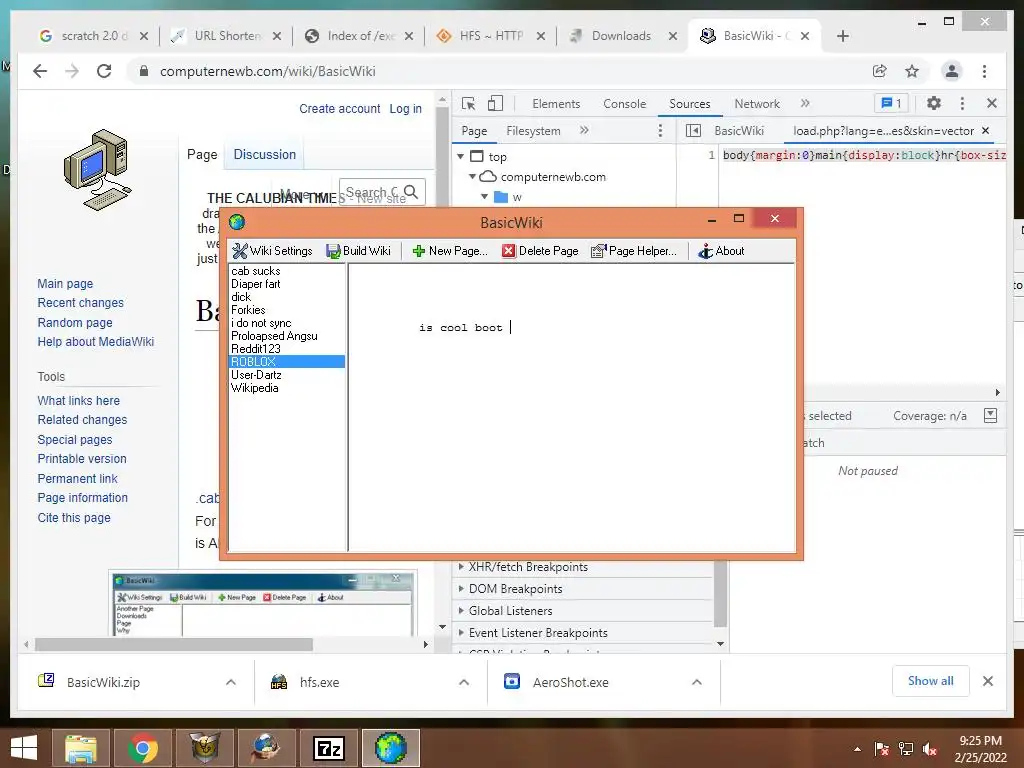Click the Build Wiki toolbar button

pyautogui.click(x=359, y=251)
